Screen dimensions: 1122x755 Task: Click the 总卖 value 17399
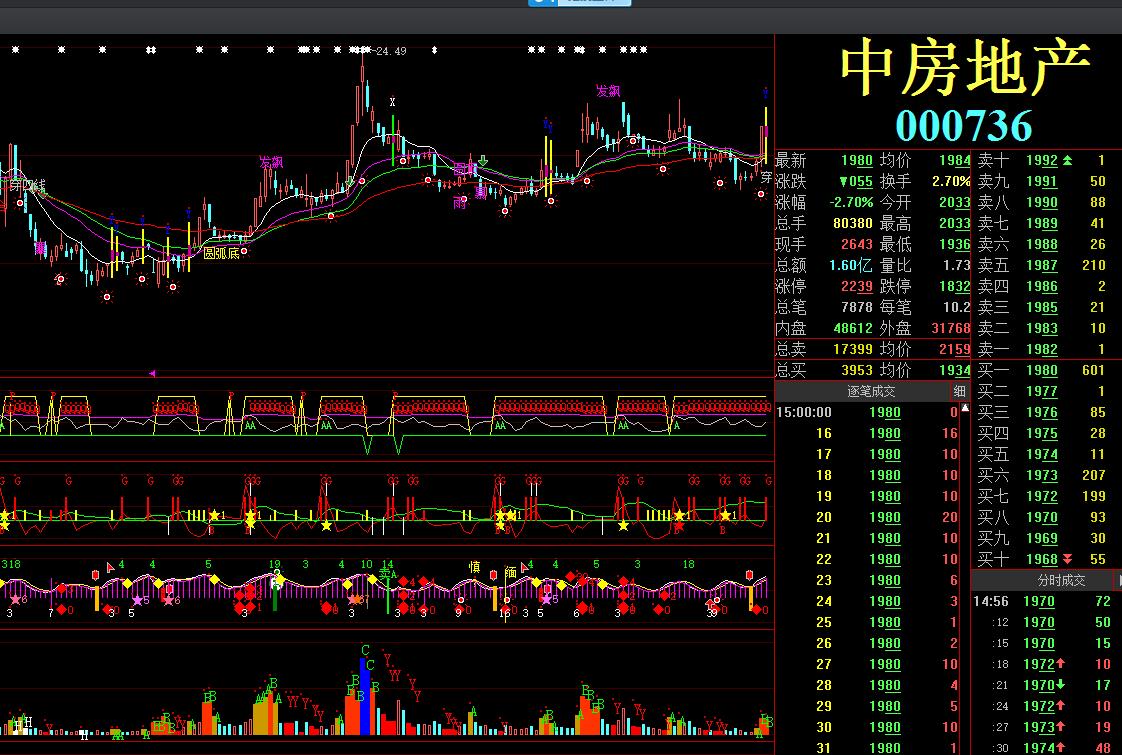click(853, 349)
